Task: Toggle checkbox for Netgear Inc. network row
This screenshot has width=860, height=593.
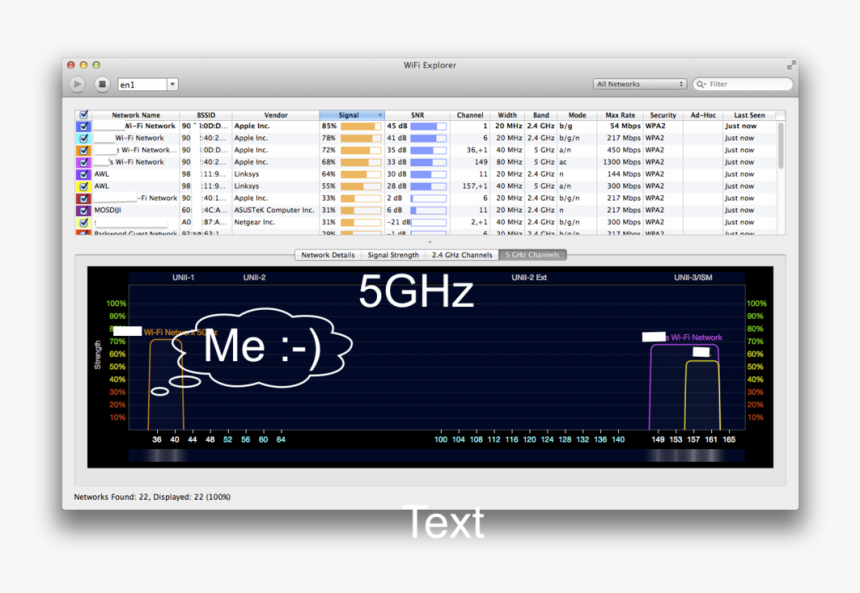Action: [83, 223]
